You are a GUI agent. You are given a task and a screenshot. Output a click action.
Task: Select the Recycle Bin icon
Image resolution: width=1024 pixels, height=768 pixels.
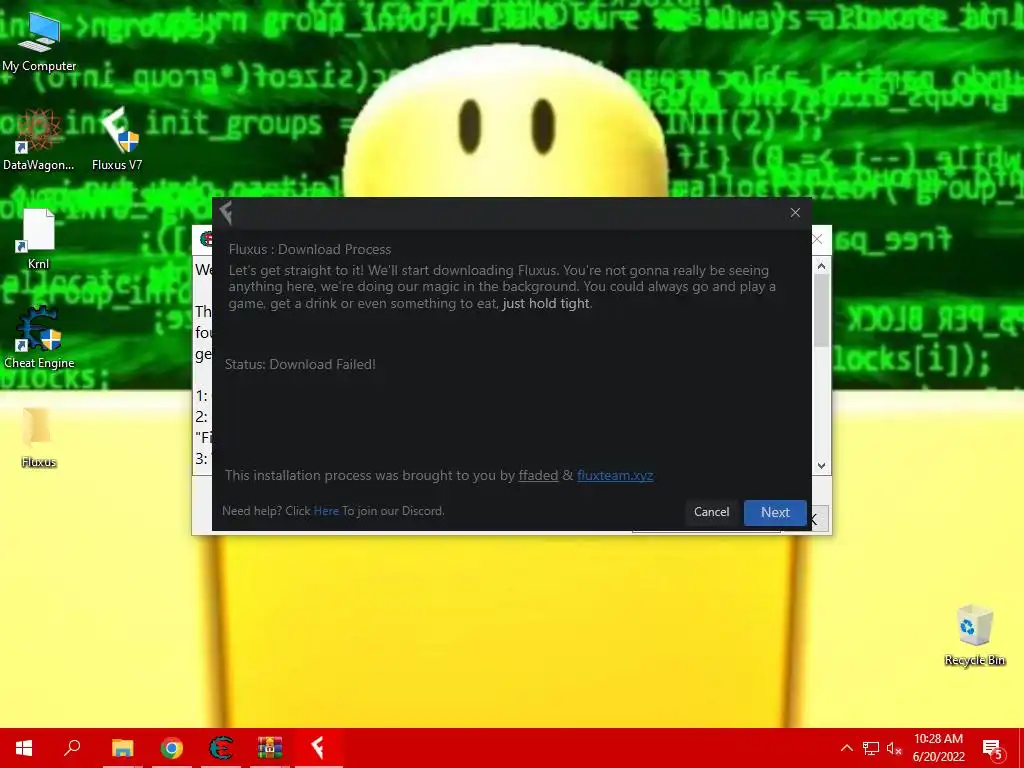[x=974, y=635]
